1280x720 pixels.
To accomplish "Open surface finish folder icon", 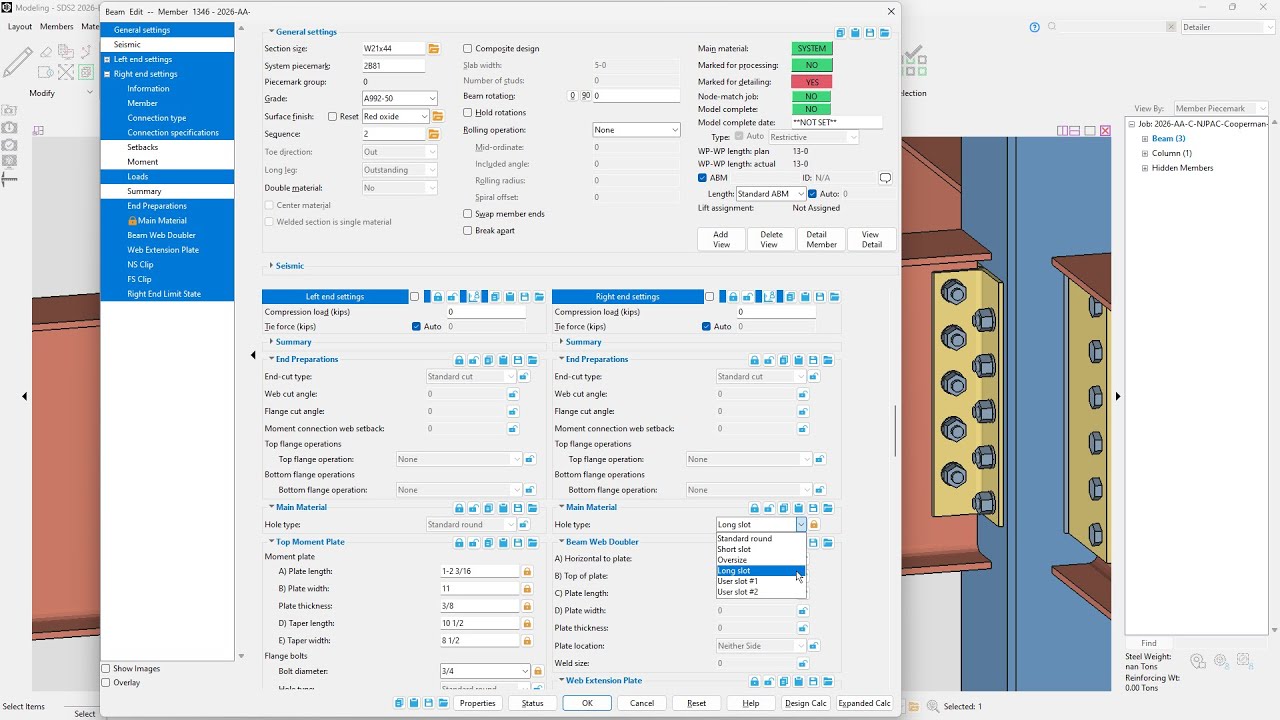I will [x=438, y=117].
